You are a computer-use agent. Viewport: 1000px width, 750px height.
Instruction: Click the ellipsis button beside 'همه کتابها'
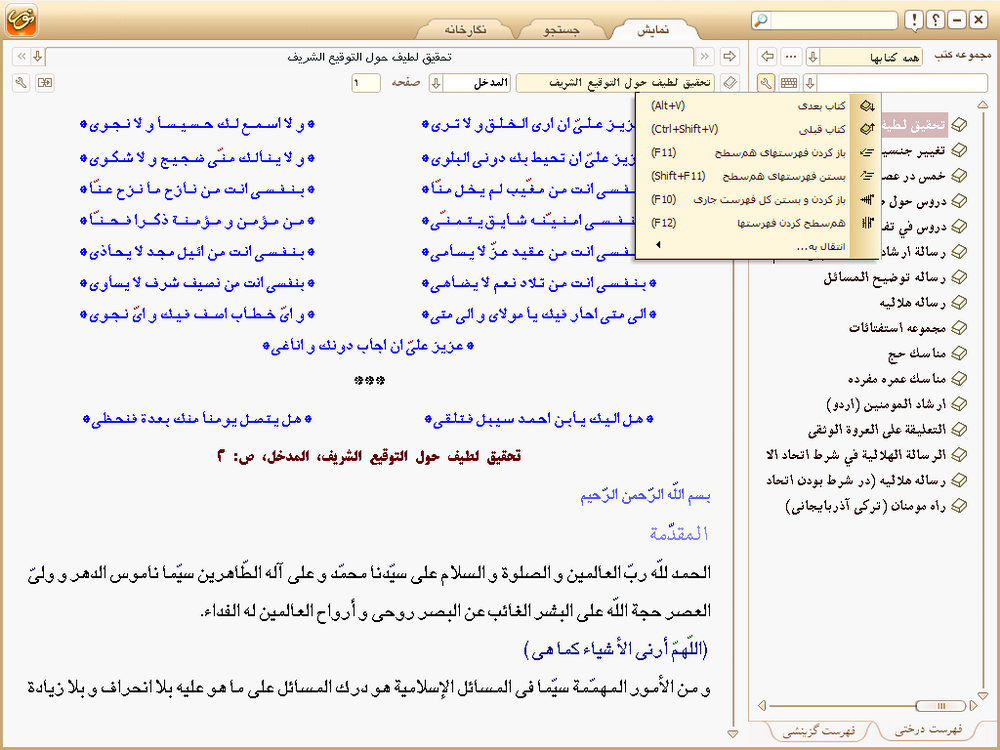(791, 57)
